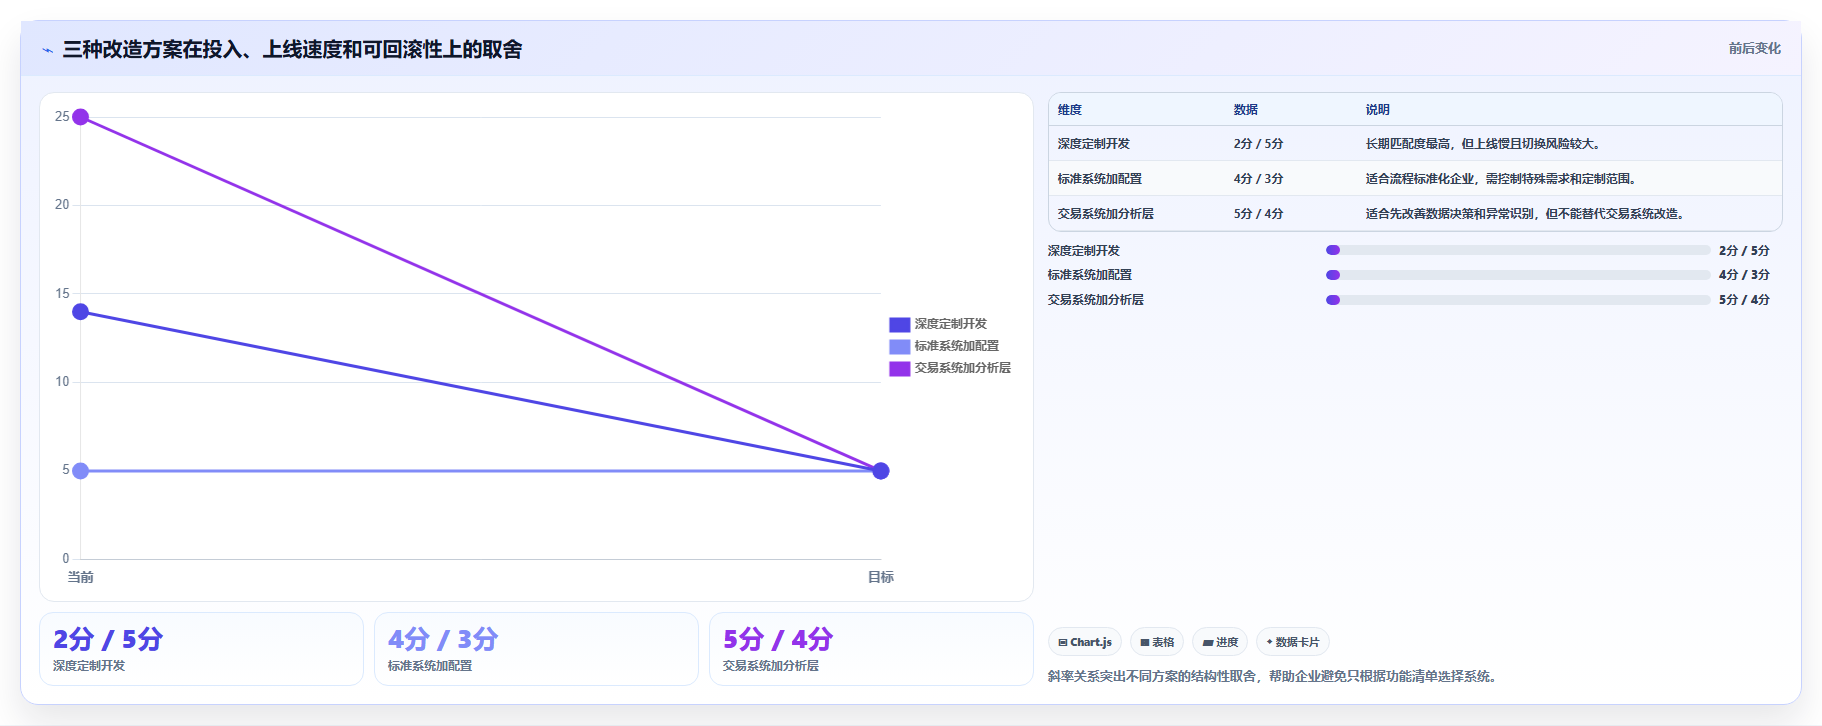Click progress label 深度定制开发
The width and height of the screenshot is (1822, 726).
point(1084,251)
